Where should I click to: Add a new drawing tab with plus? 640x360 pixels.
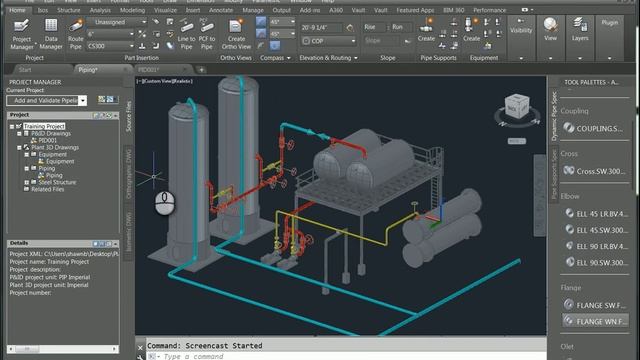point(201,70)
